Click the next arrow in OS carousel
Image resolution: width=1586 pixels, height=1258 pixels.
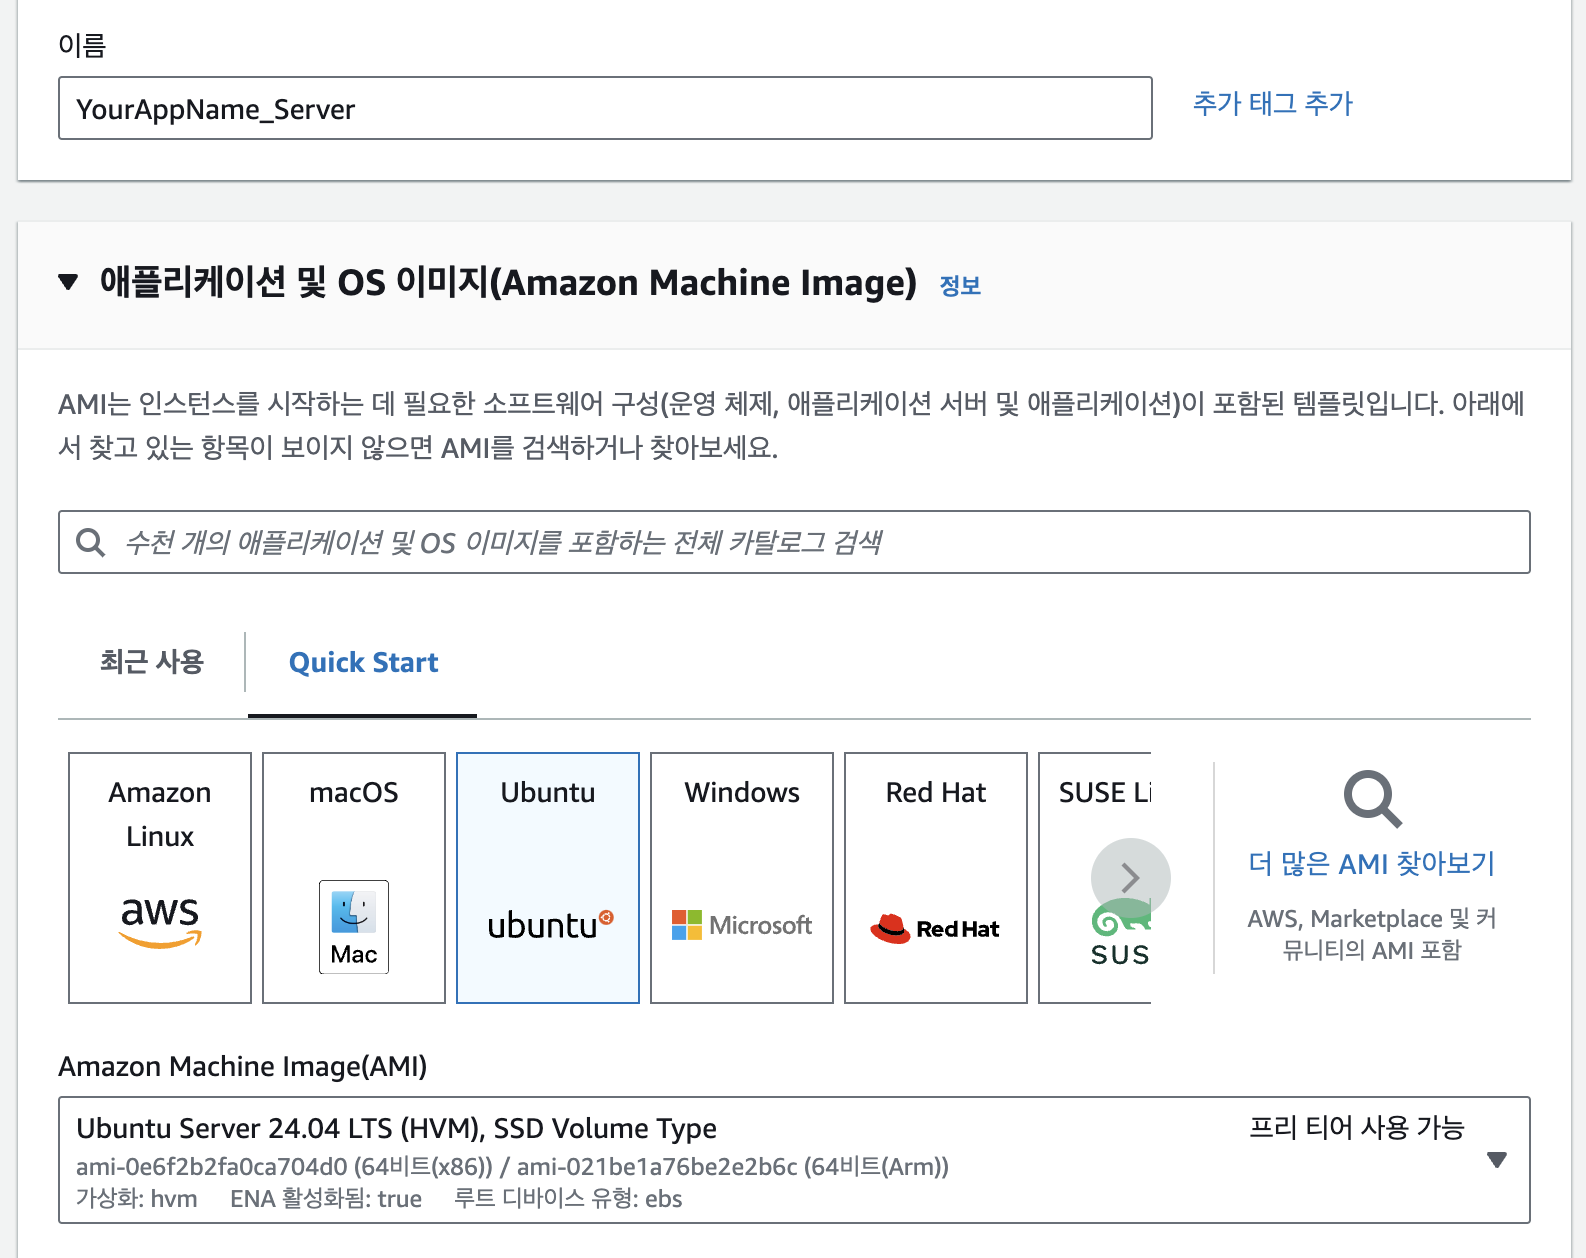(x=1131, y=878)
